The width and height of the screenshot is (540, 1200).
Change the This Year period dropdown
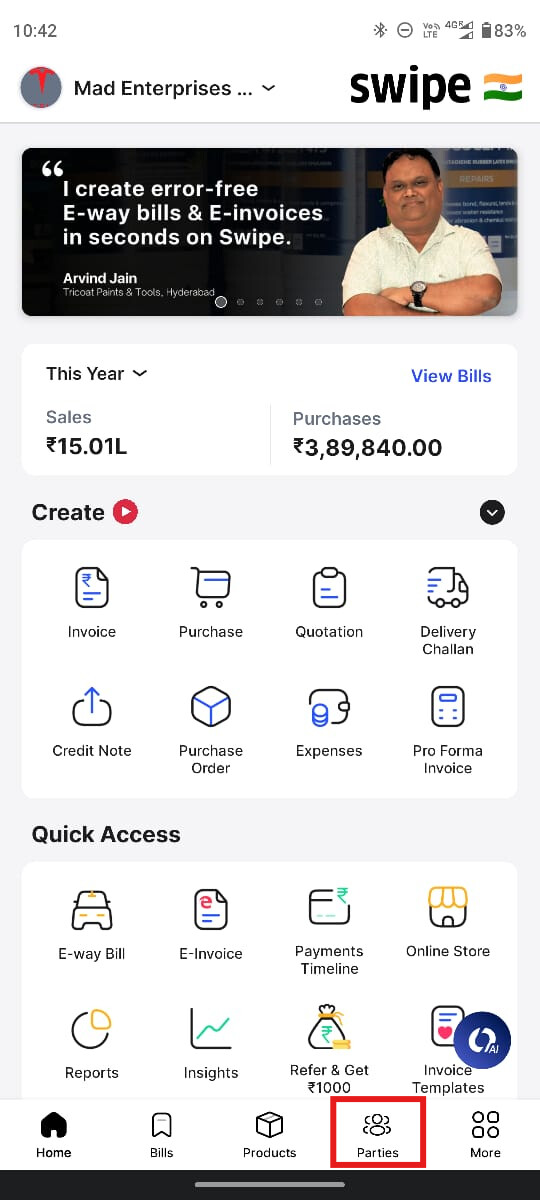pyautogui.click(x=97, y=373)
